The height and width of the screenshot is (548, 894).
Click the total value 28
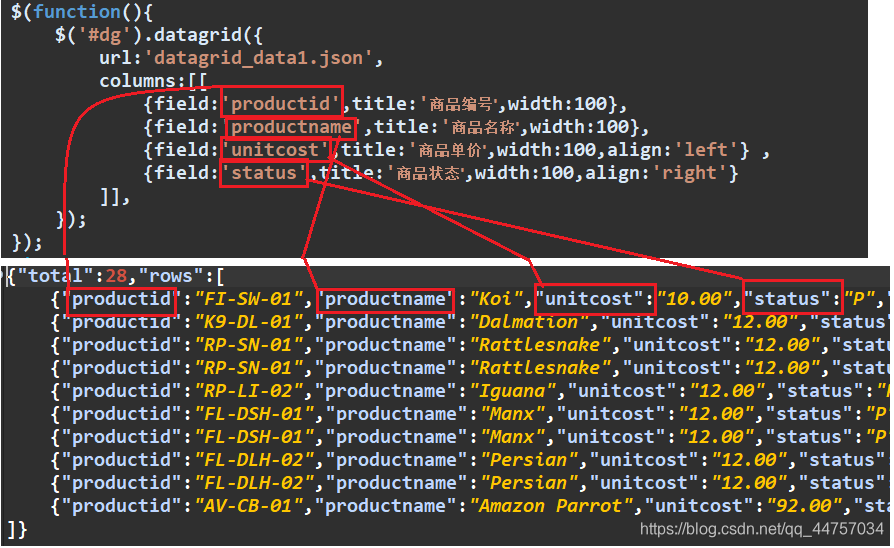coord(116,277)
